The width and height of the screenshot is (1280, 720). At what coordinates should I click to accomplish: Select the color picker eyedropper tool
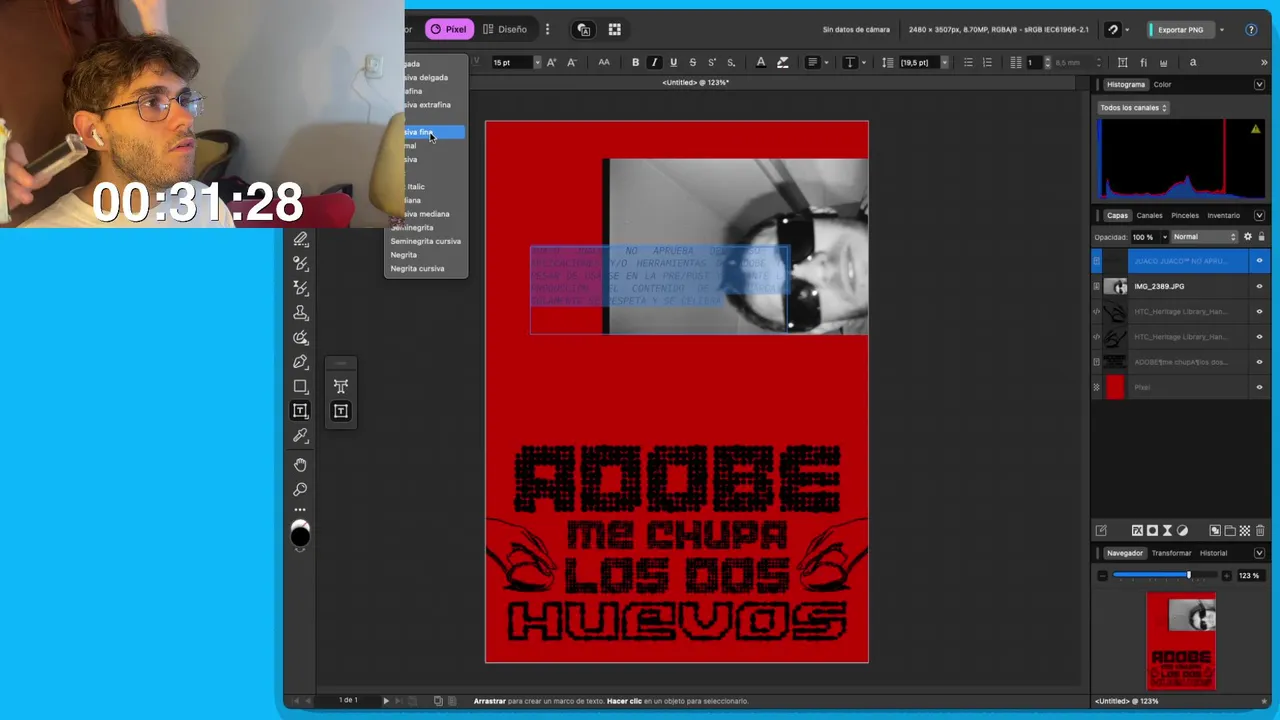[x=300, y=436]
